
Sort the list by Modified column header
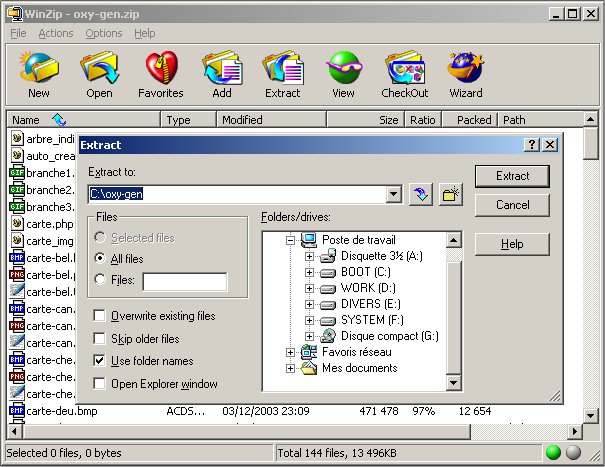[272, 120]
